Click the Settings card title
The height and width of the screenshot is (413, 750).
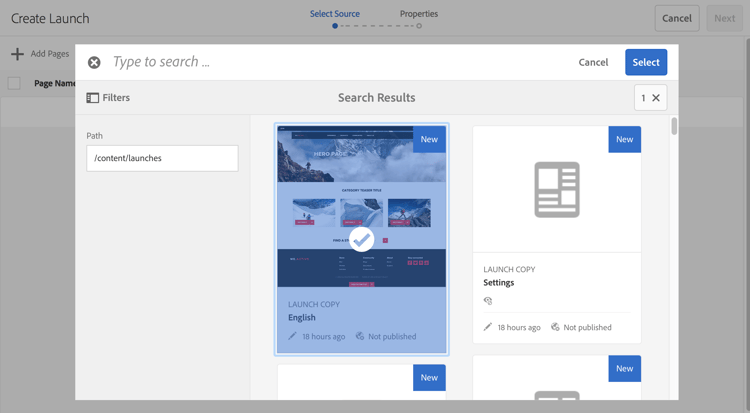[498, 283]
